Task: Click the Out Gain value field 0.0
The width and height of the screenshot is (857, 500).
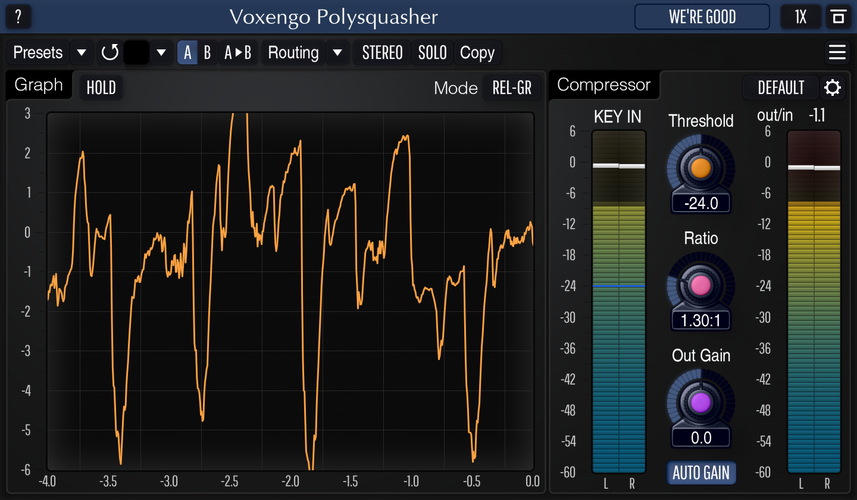Action: click(x=701, y=438)
